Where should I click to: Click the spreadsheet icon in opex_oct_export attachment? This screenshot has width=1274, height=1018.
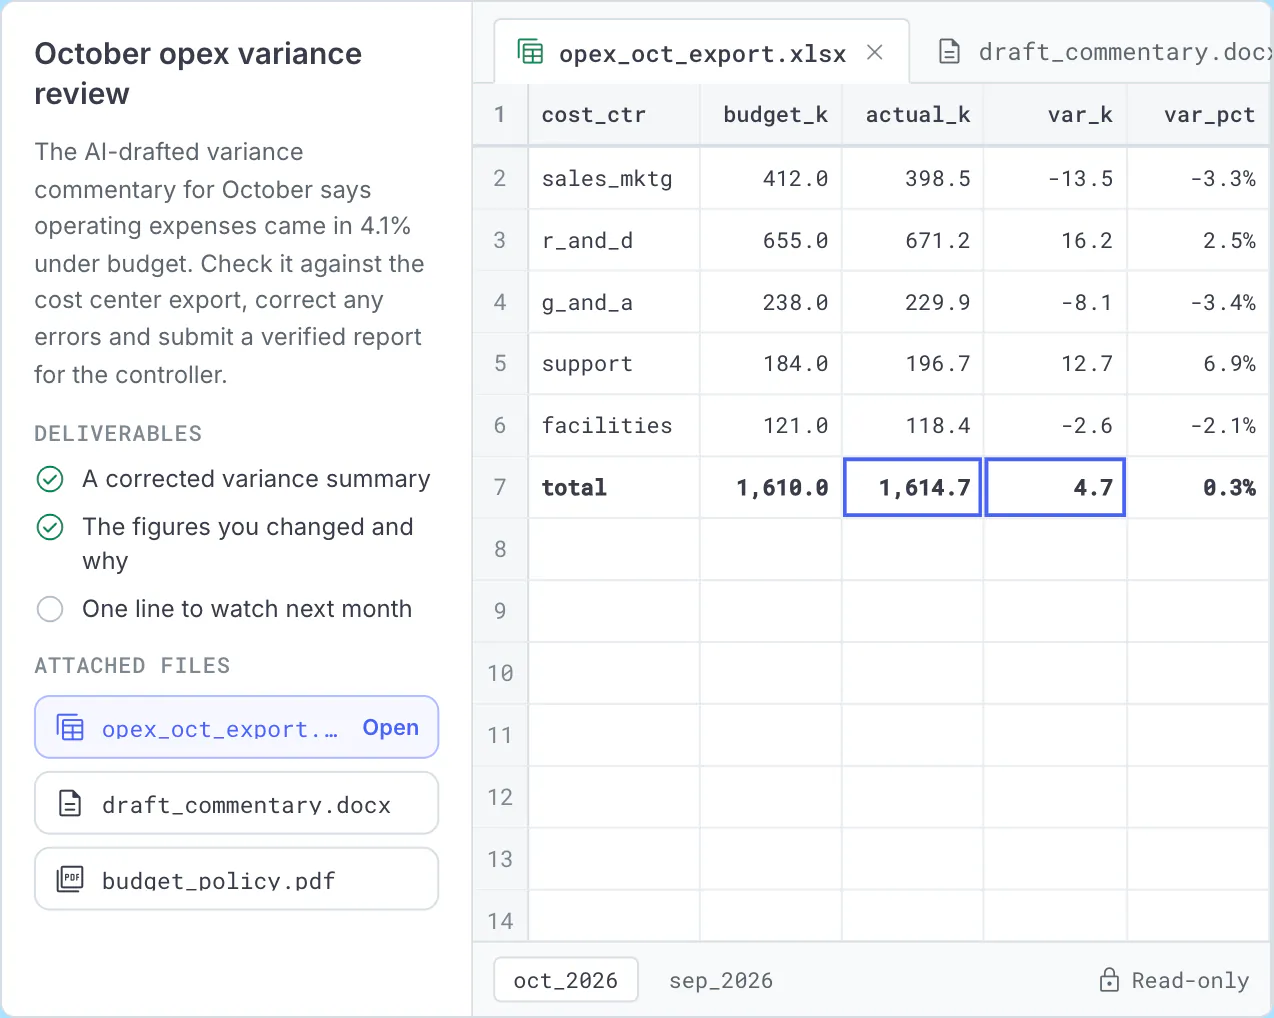[x=70, y=727]
